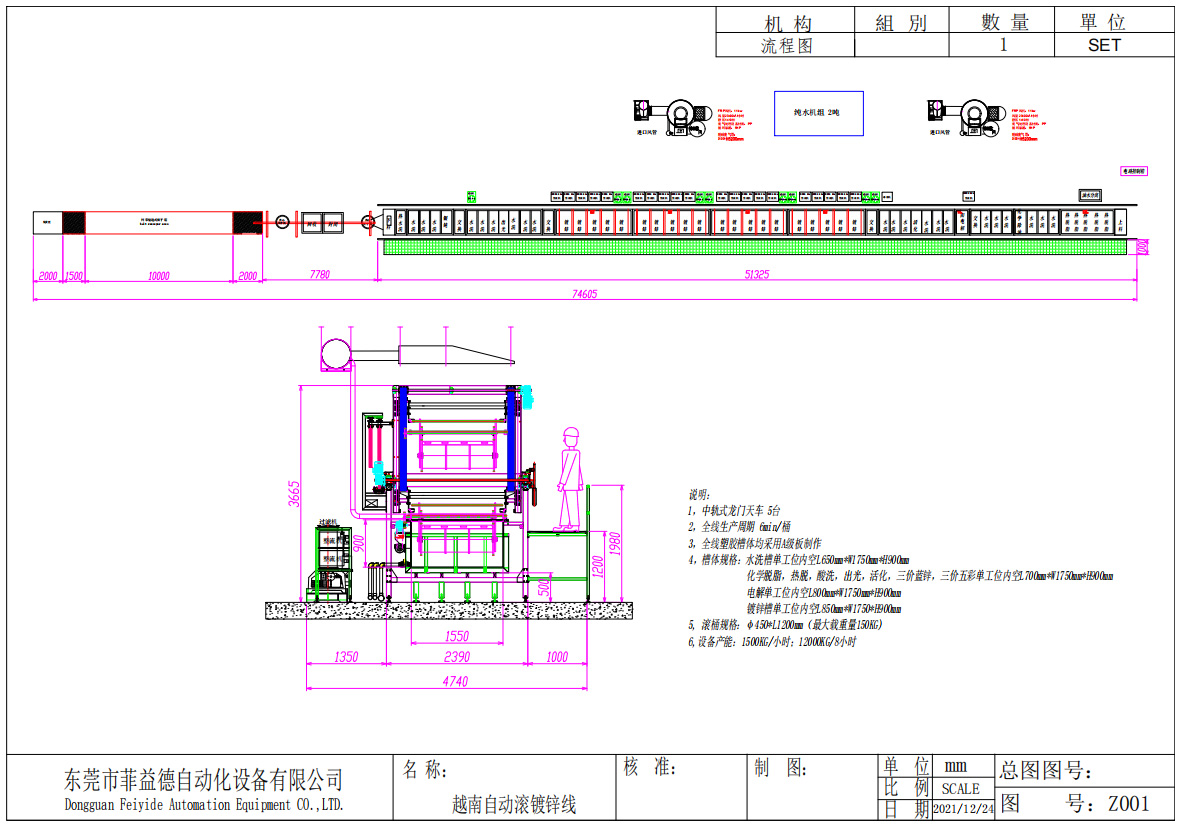Image resolution: width=1180 pixels, height=825 pixels.
Task: Select the filter machine unit in side view
Action: tap(330, 560)
